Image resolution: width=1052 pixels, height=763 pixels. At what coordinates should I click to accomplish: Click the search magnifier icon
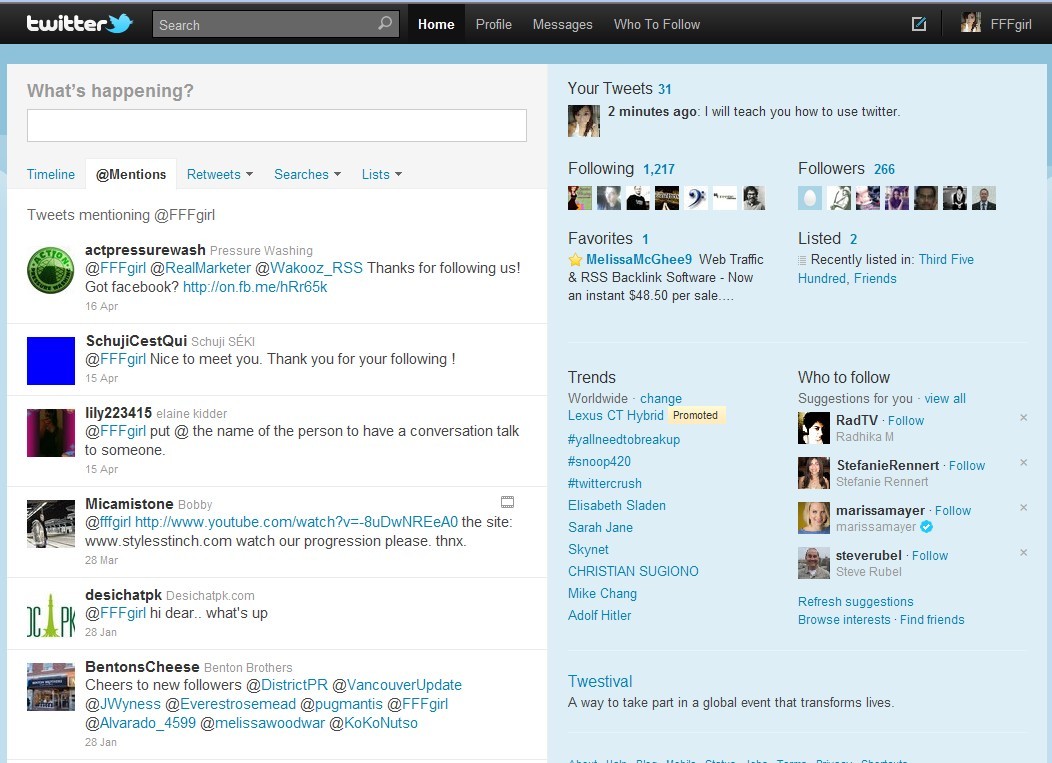pyautogui.click(x=385, y=24)
